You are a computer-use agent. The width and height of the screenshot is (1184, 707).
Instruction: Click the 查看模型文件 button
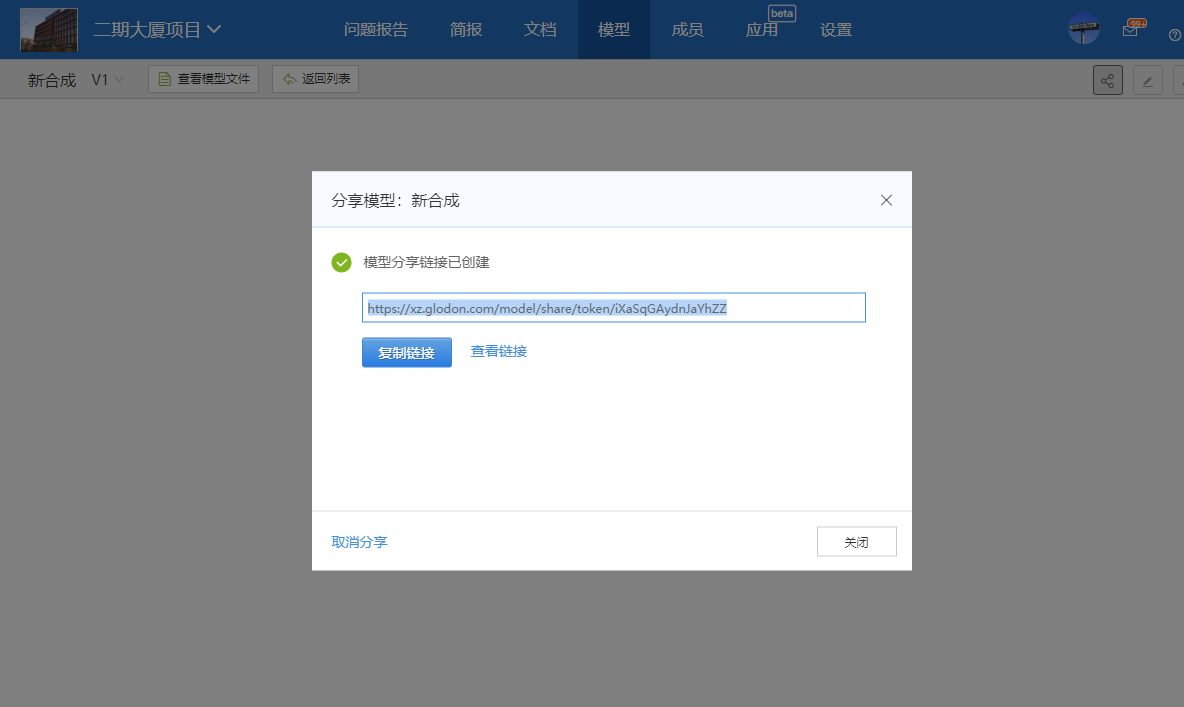point(204,79)
